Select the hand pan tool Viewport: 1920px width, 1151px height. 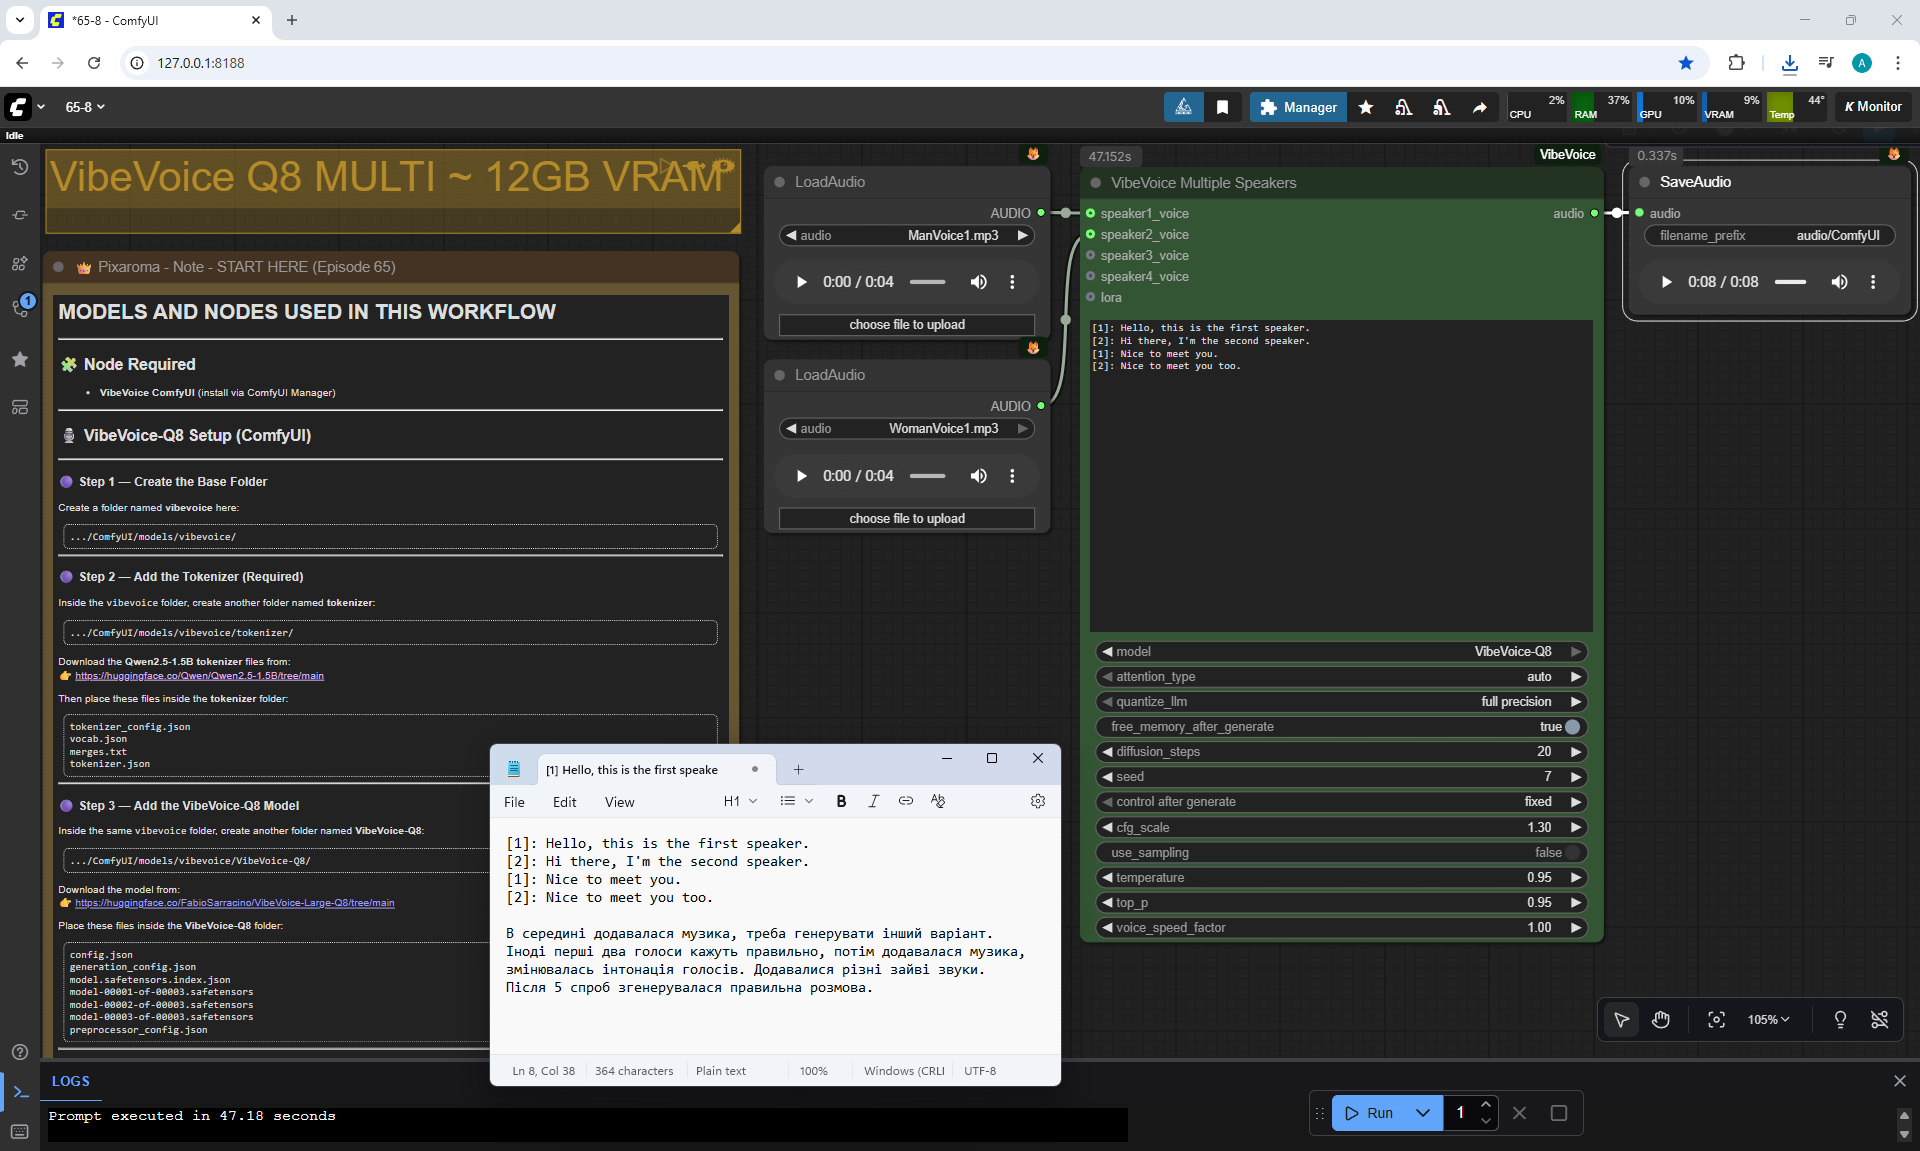(1661, 1019)
